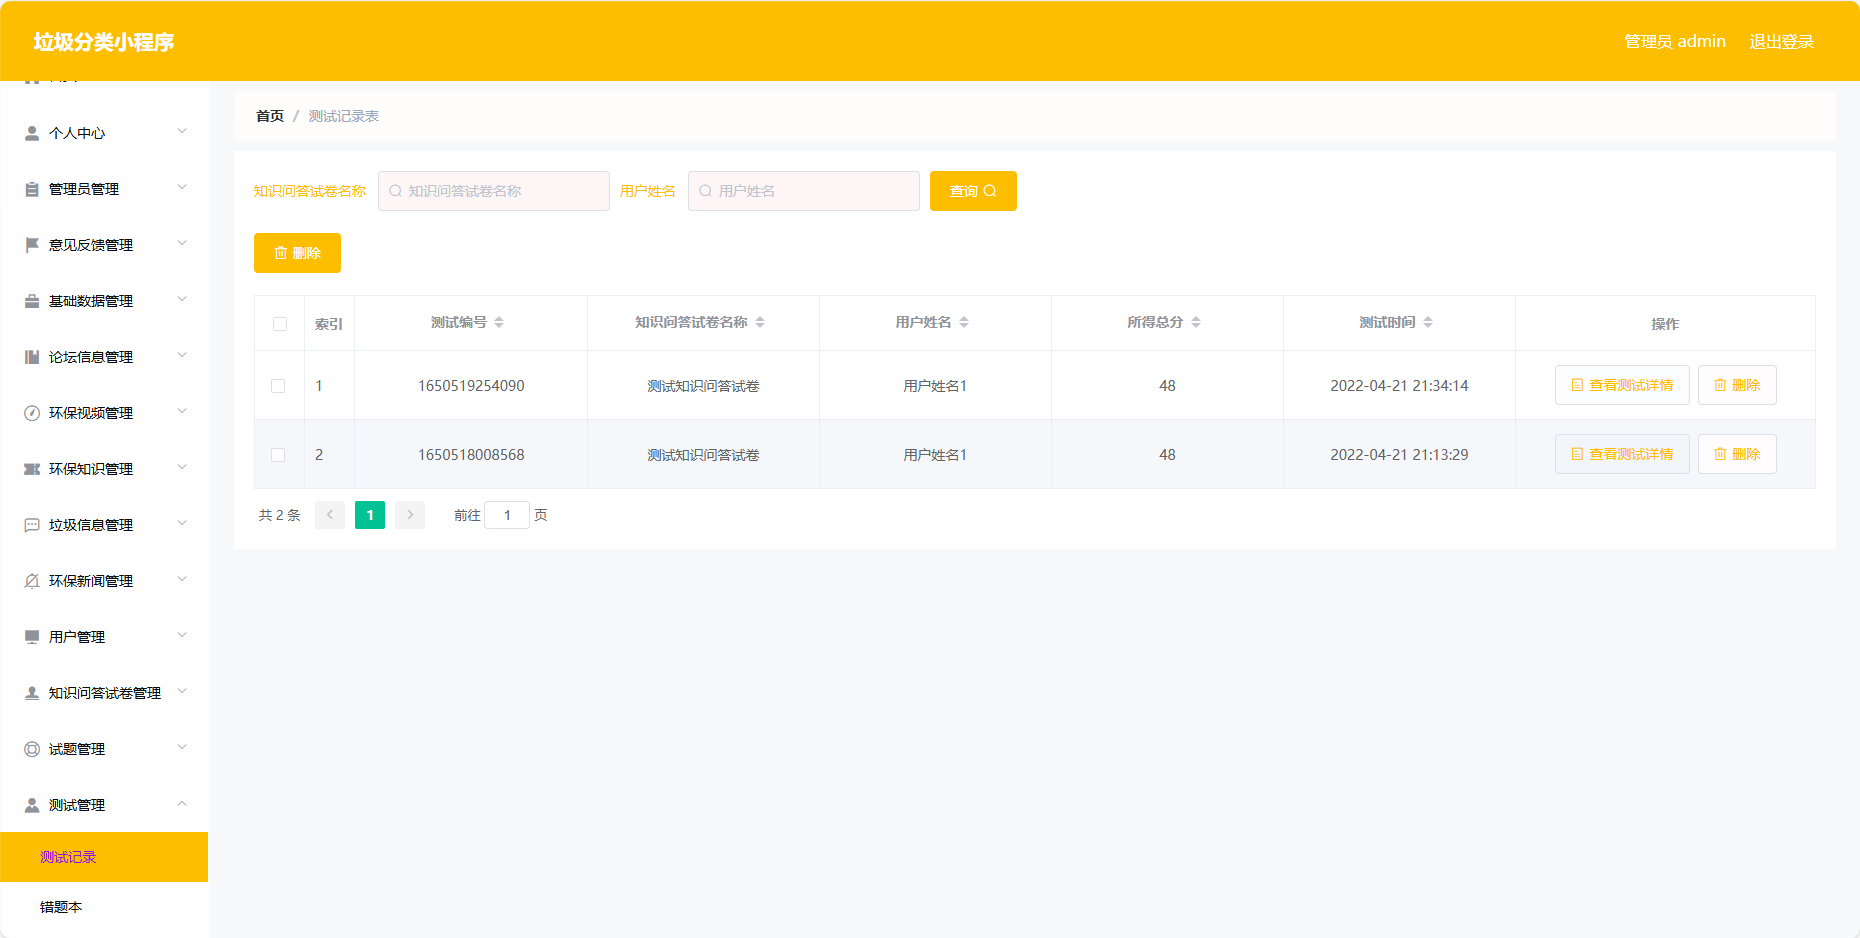Click the previous page arrow

(330, 515)
